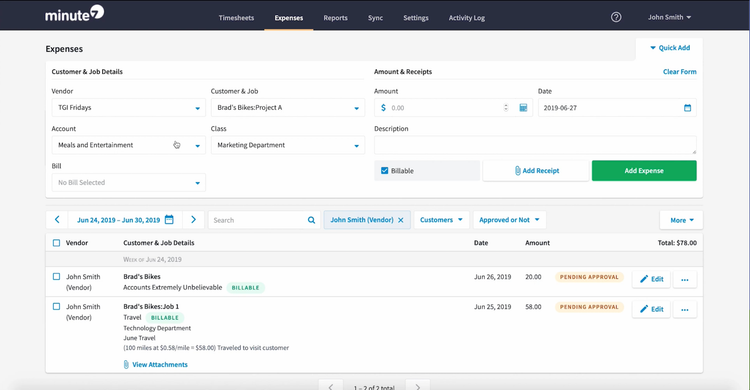Screen dimensions: 750x390
Task: Click Pending Approval badge on 58.00 expense
Action: pyautogui.click(x=589, y=307)
